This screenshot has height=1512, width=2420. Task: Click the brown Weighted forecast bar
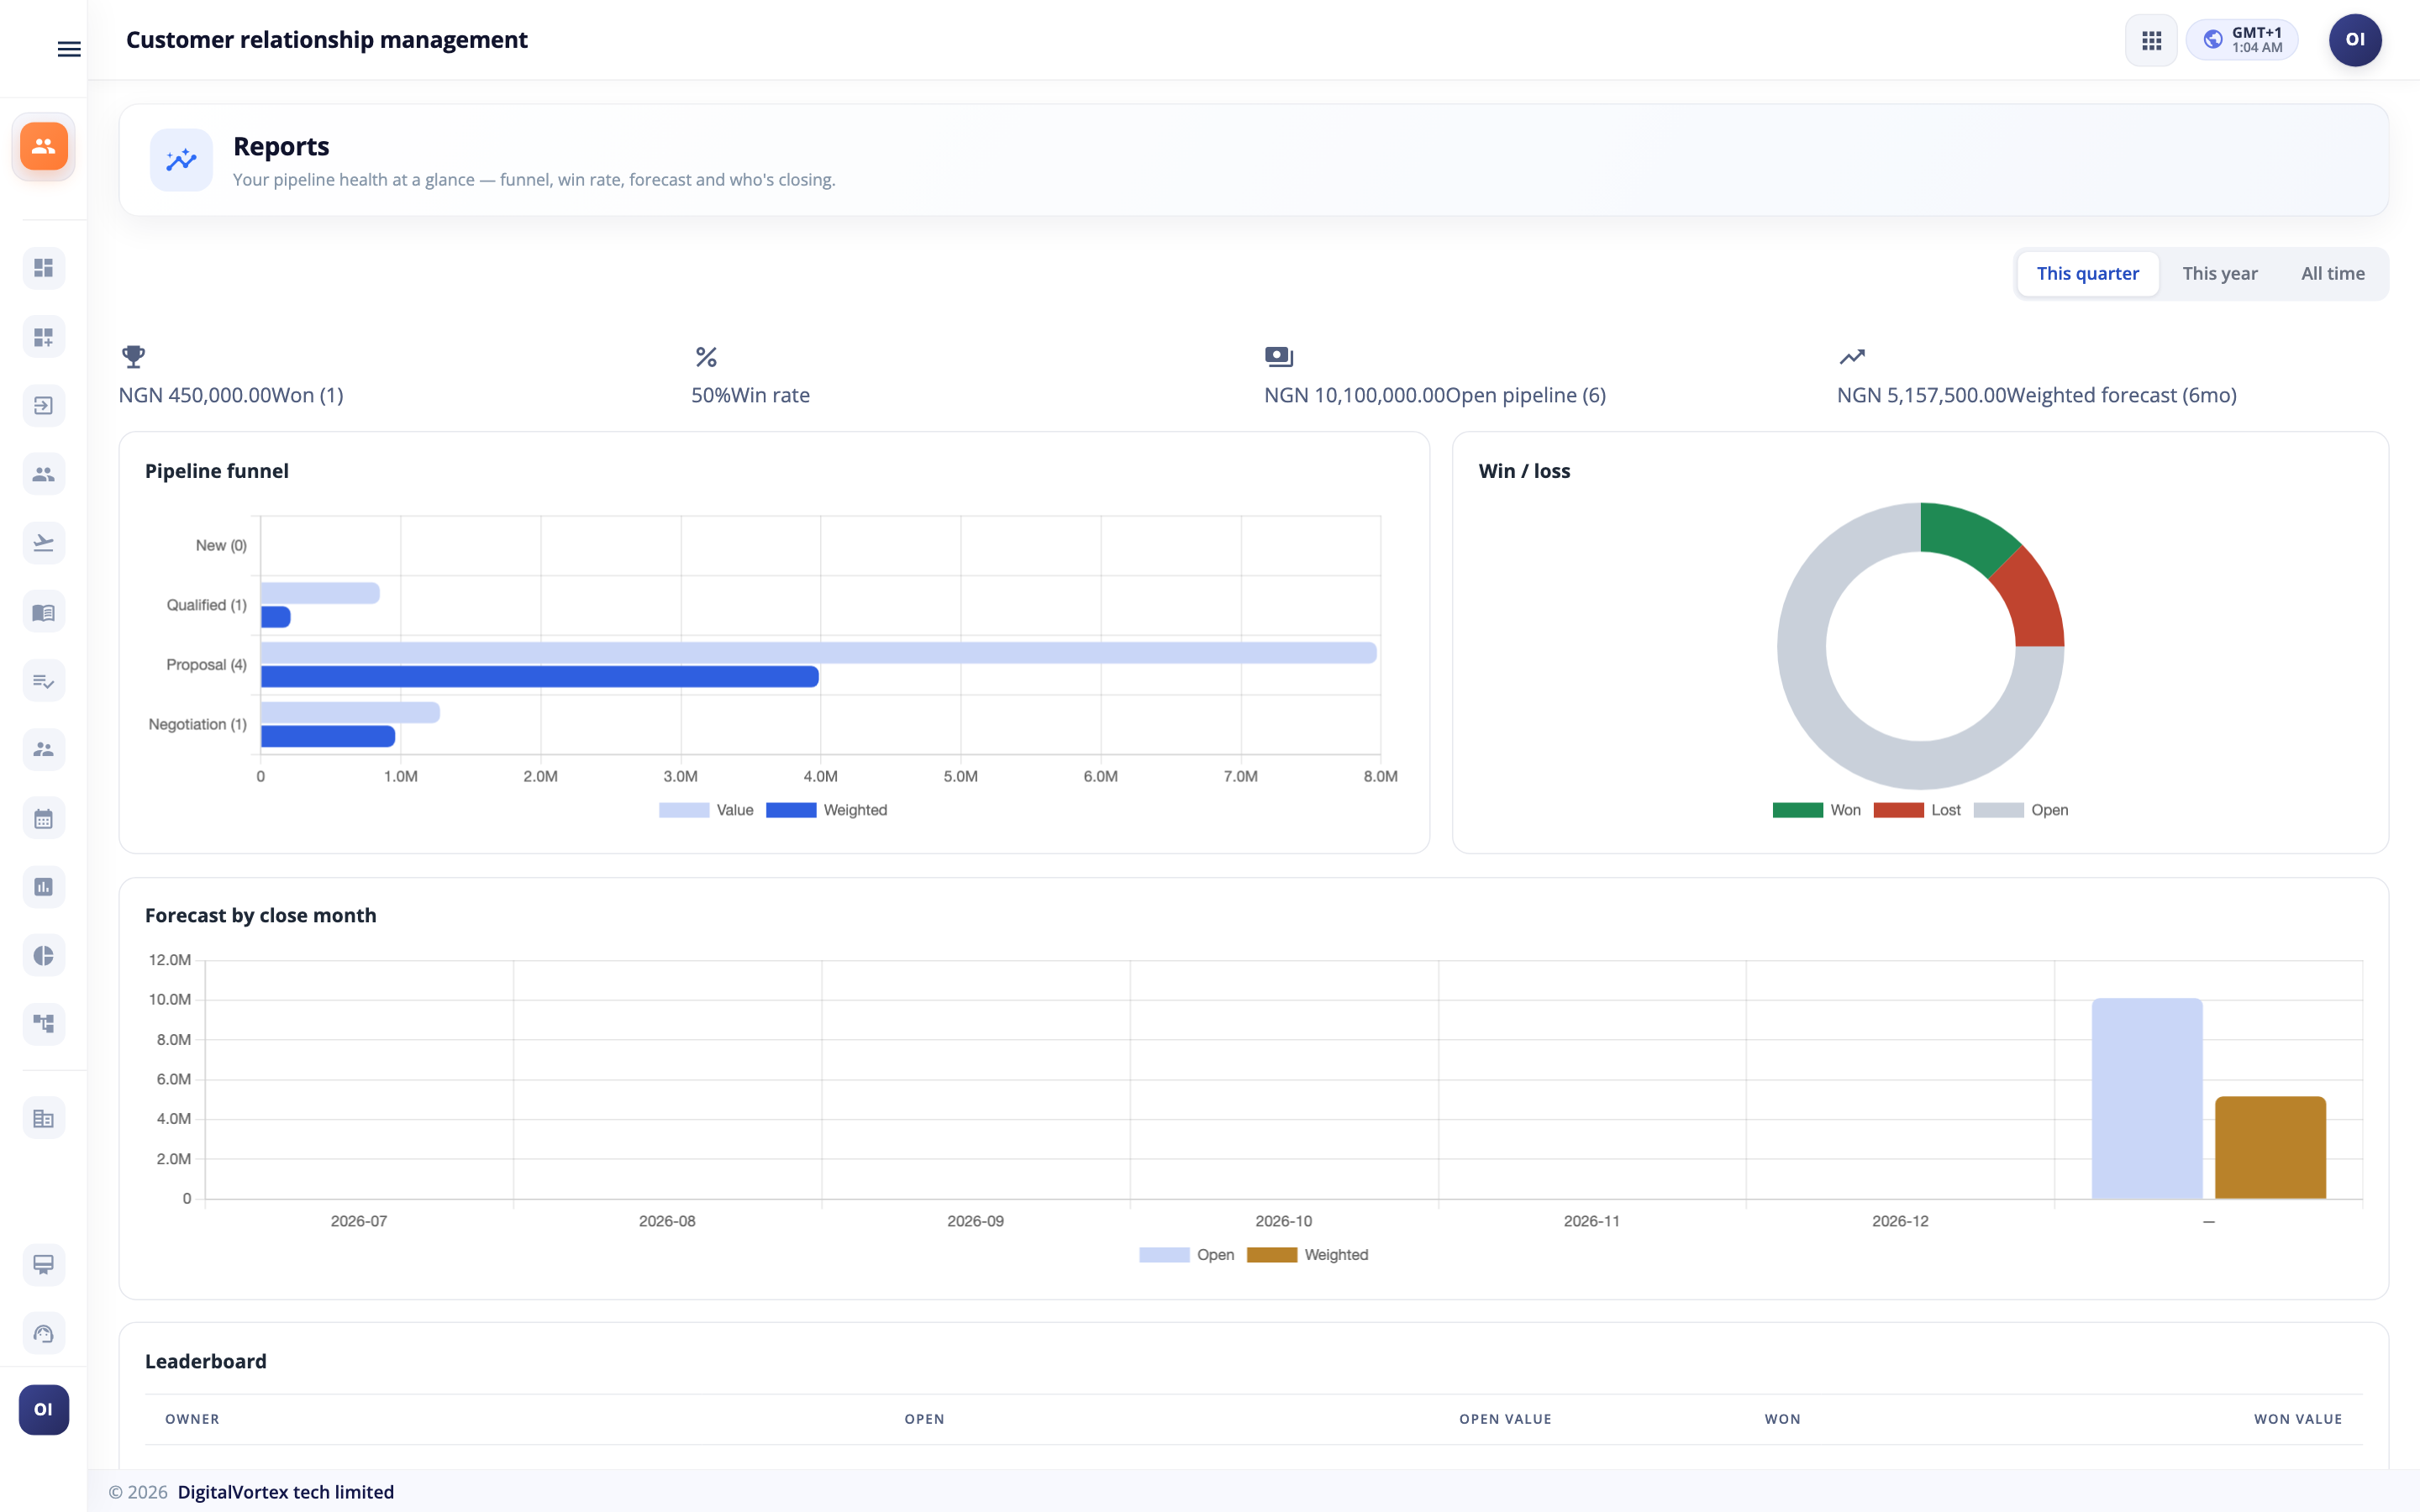pos(2270,1147)
